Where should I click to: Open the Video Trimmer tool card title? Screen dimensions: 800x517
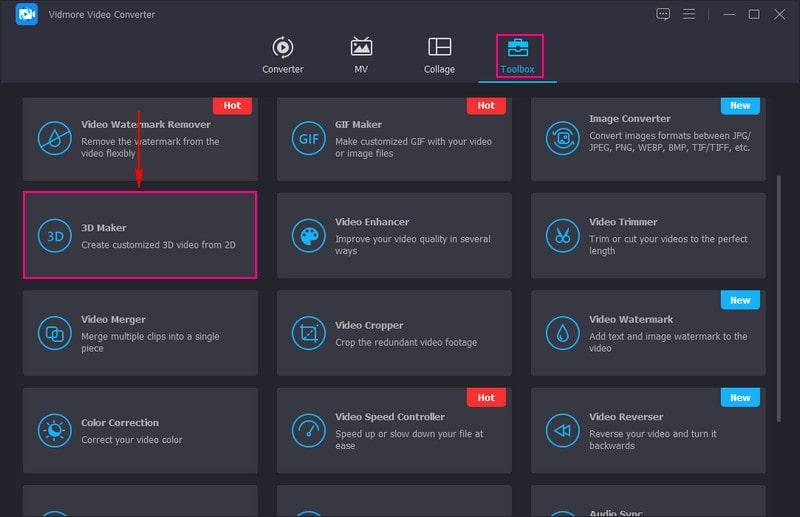coord(623,222)
